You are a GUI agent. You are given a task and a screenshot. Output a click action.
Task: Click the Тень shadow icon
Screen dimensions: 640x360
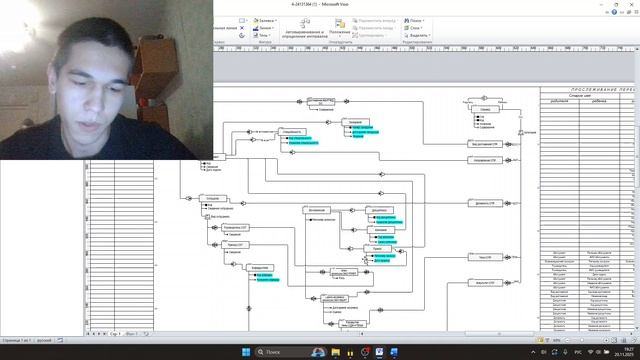click(x=256, y=35)
